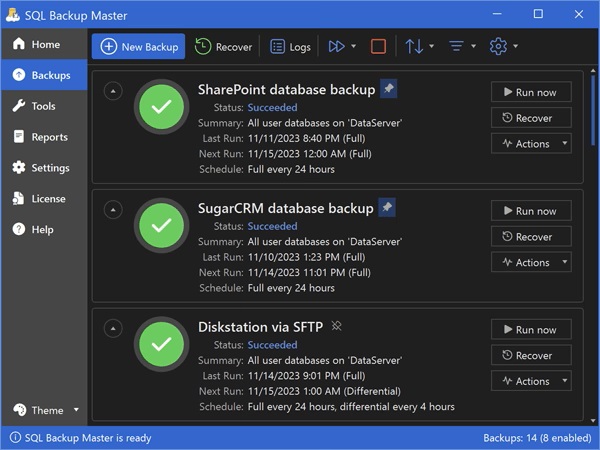Expand the sort options dropdown arrow

(432, 46)
